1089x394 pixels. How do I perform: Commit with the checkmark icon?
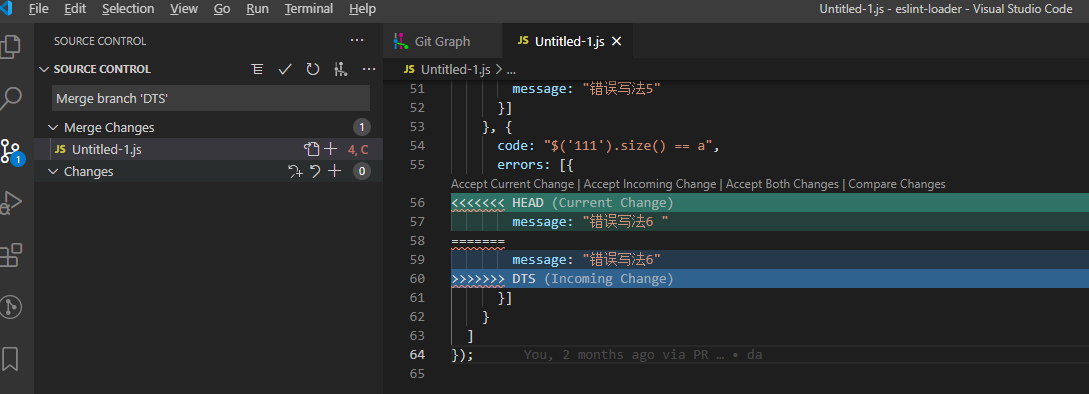[285, 69]
